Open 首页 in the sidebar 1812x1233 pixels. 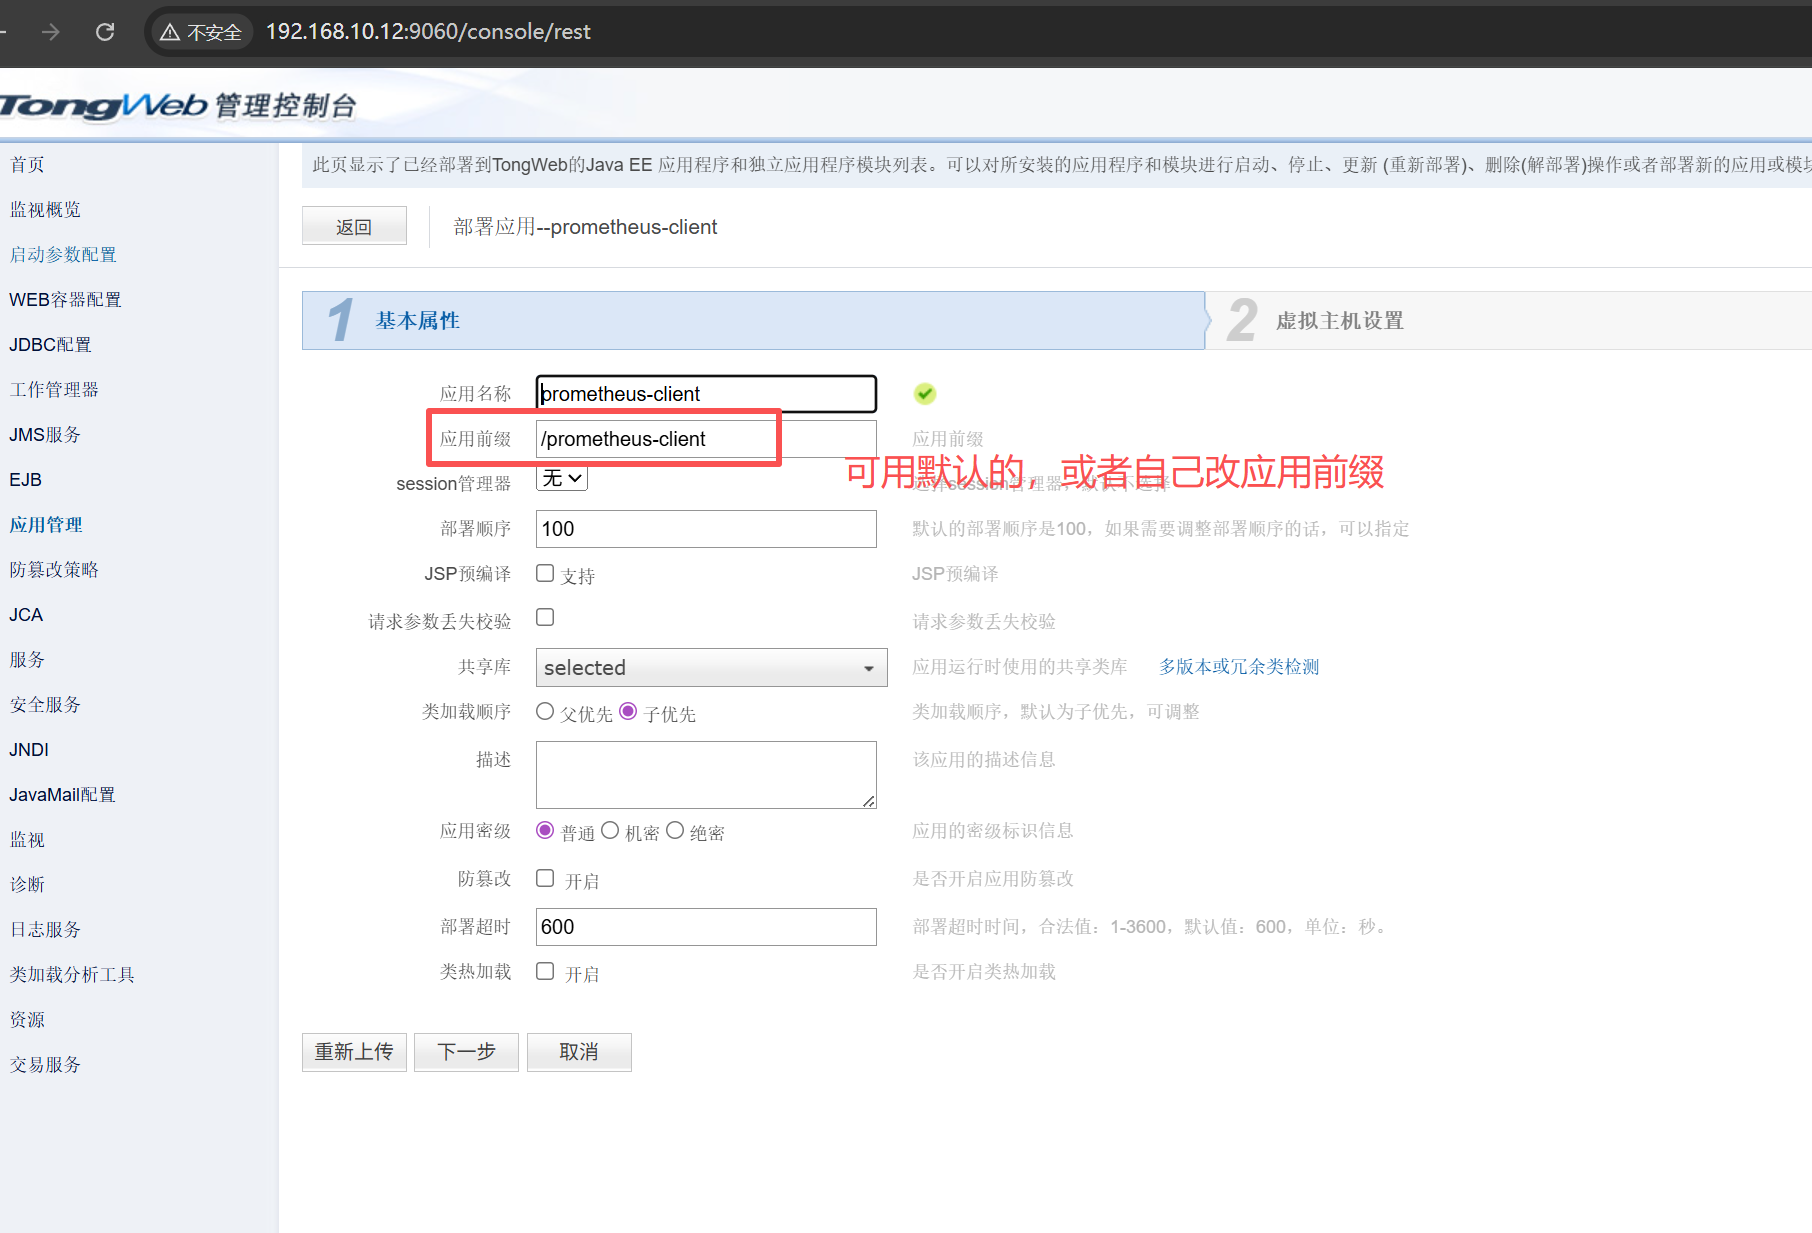27,165
